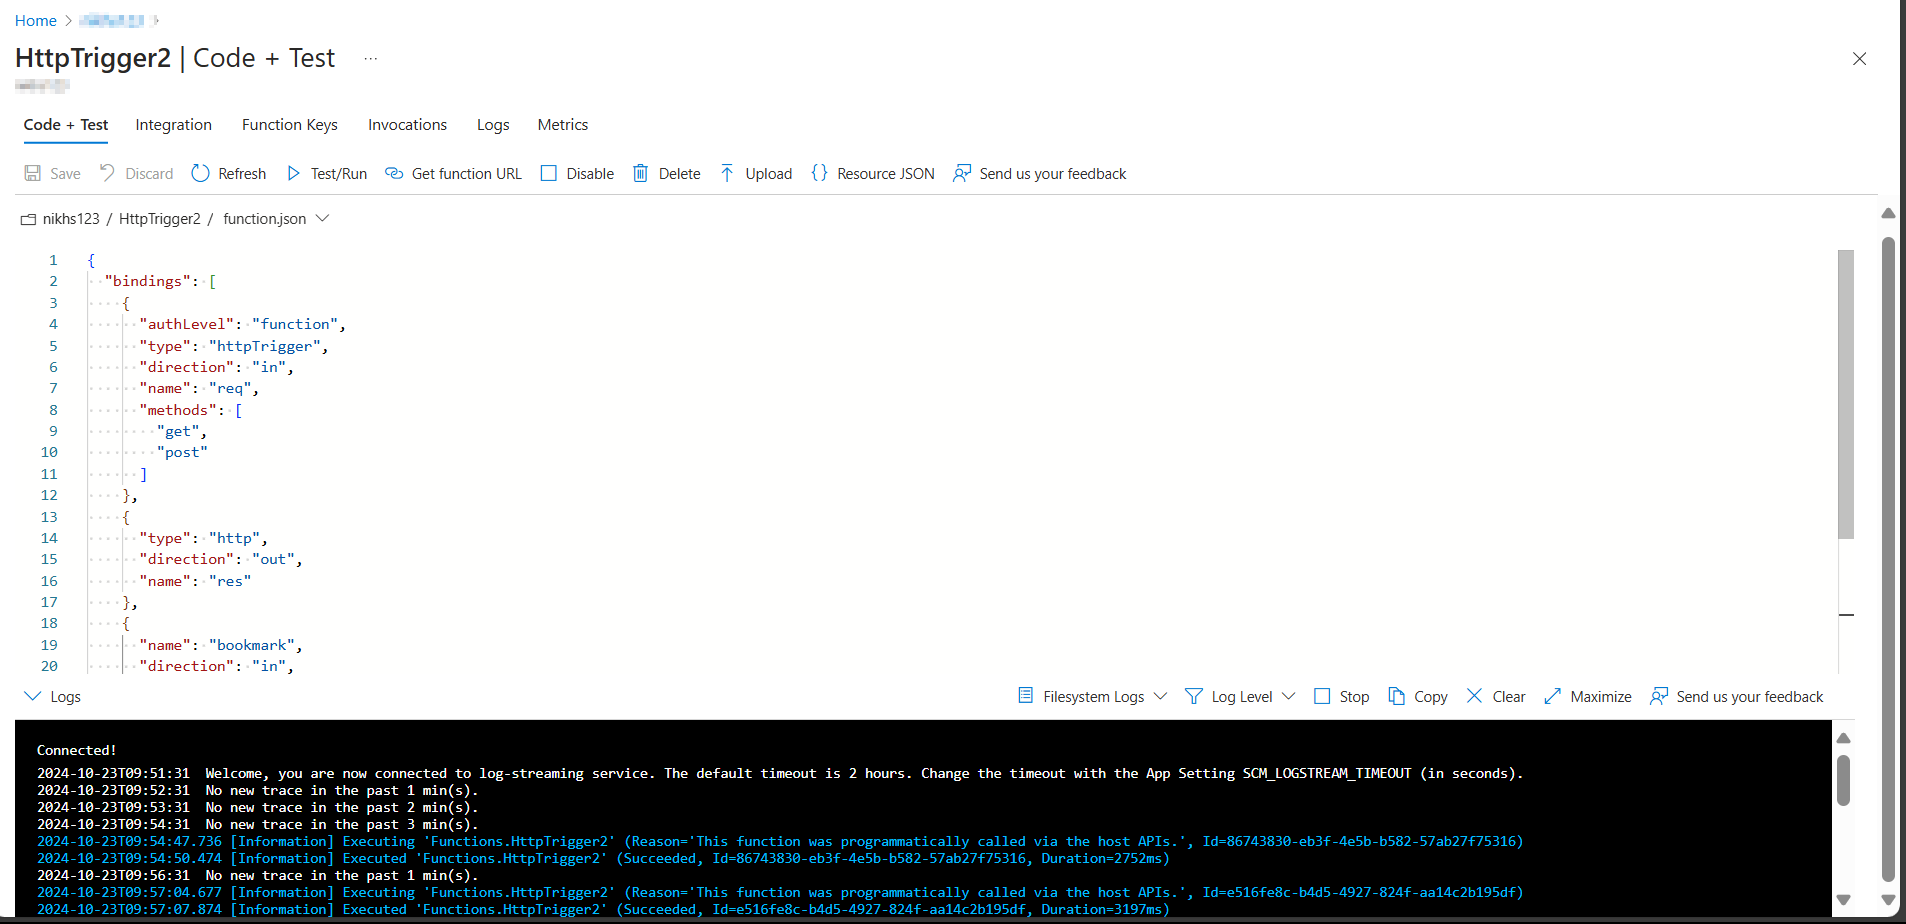Click the Resource JSON braces icon

[x=819, y=173]
